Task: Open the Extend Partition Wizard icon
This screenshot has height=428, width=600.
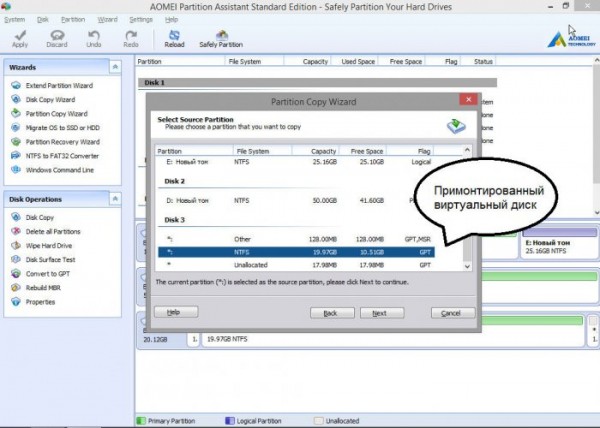Action: [x=16, y=85]
